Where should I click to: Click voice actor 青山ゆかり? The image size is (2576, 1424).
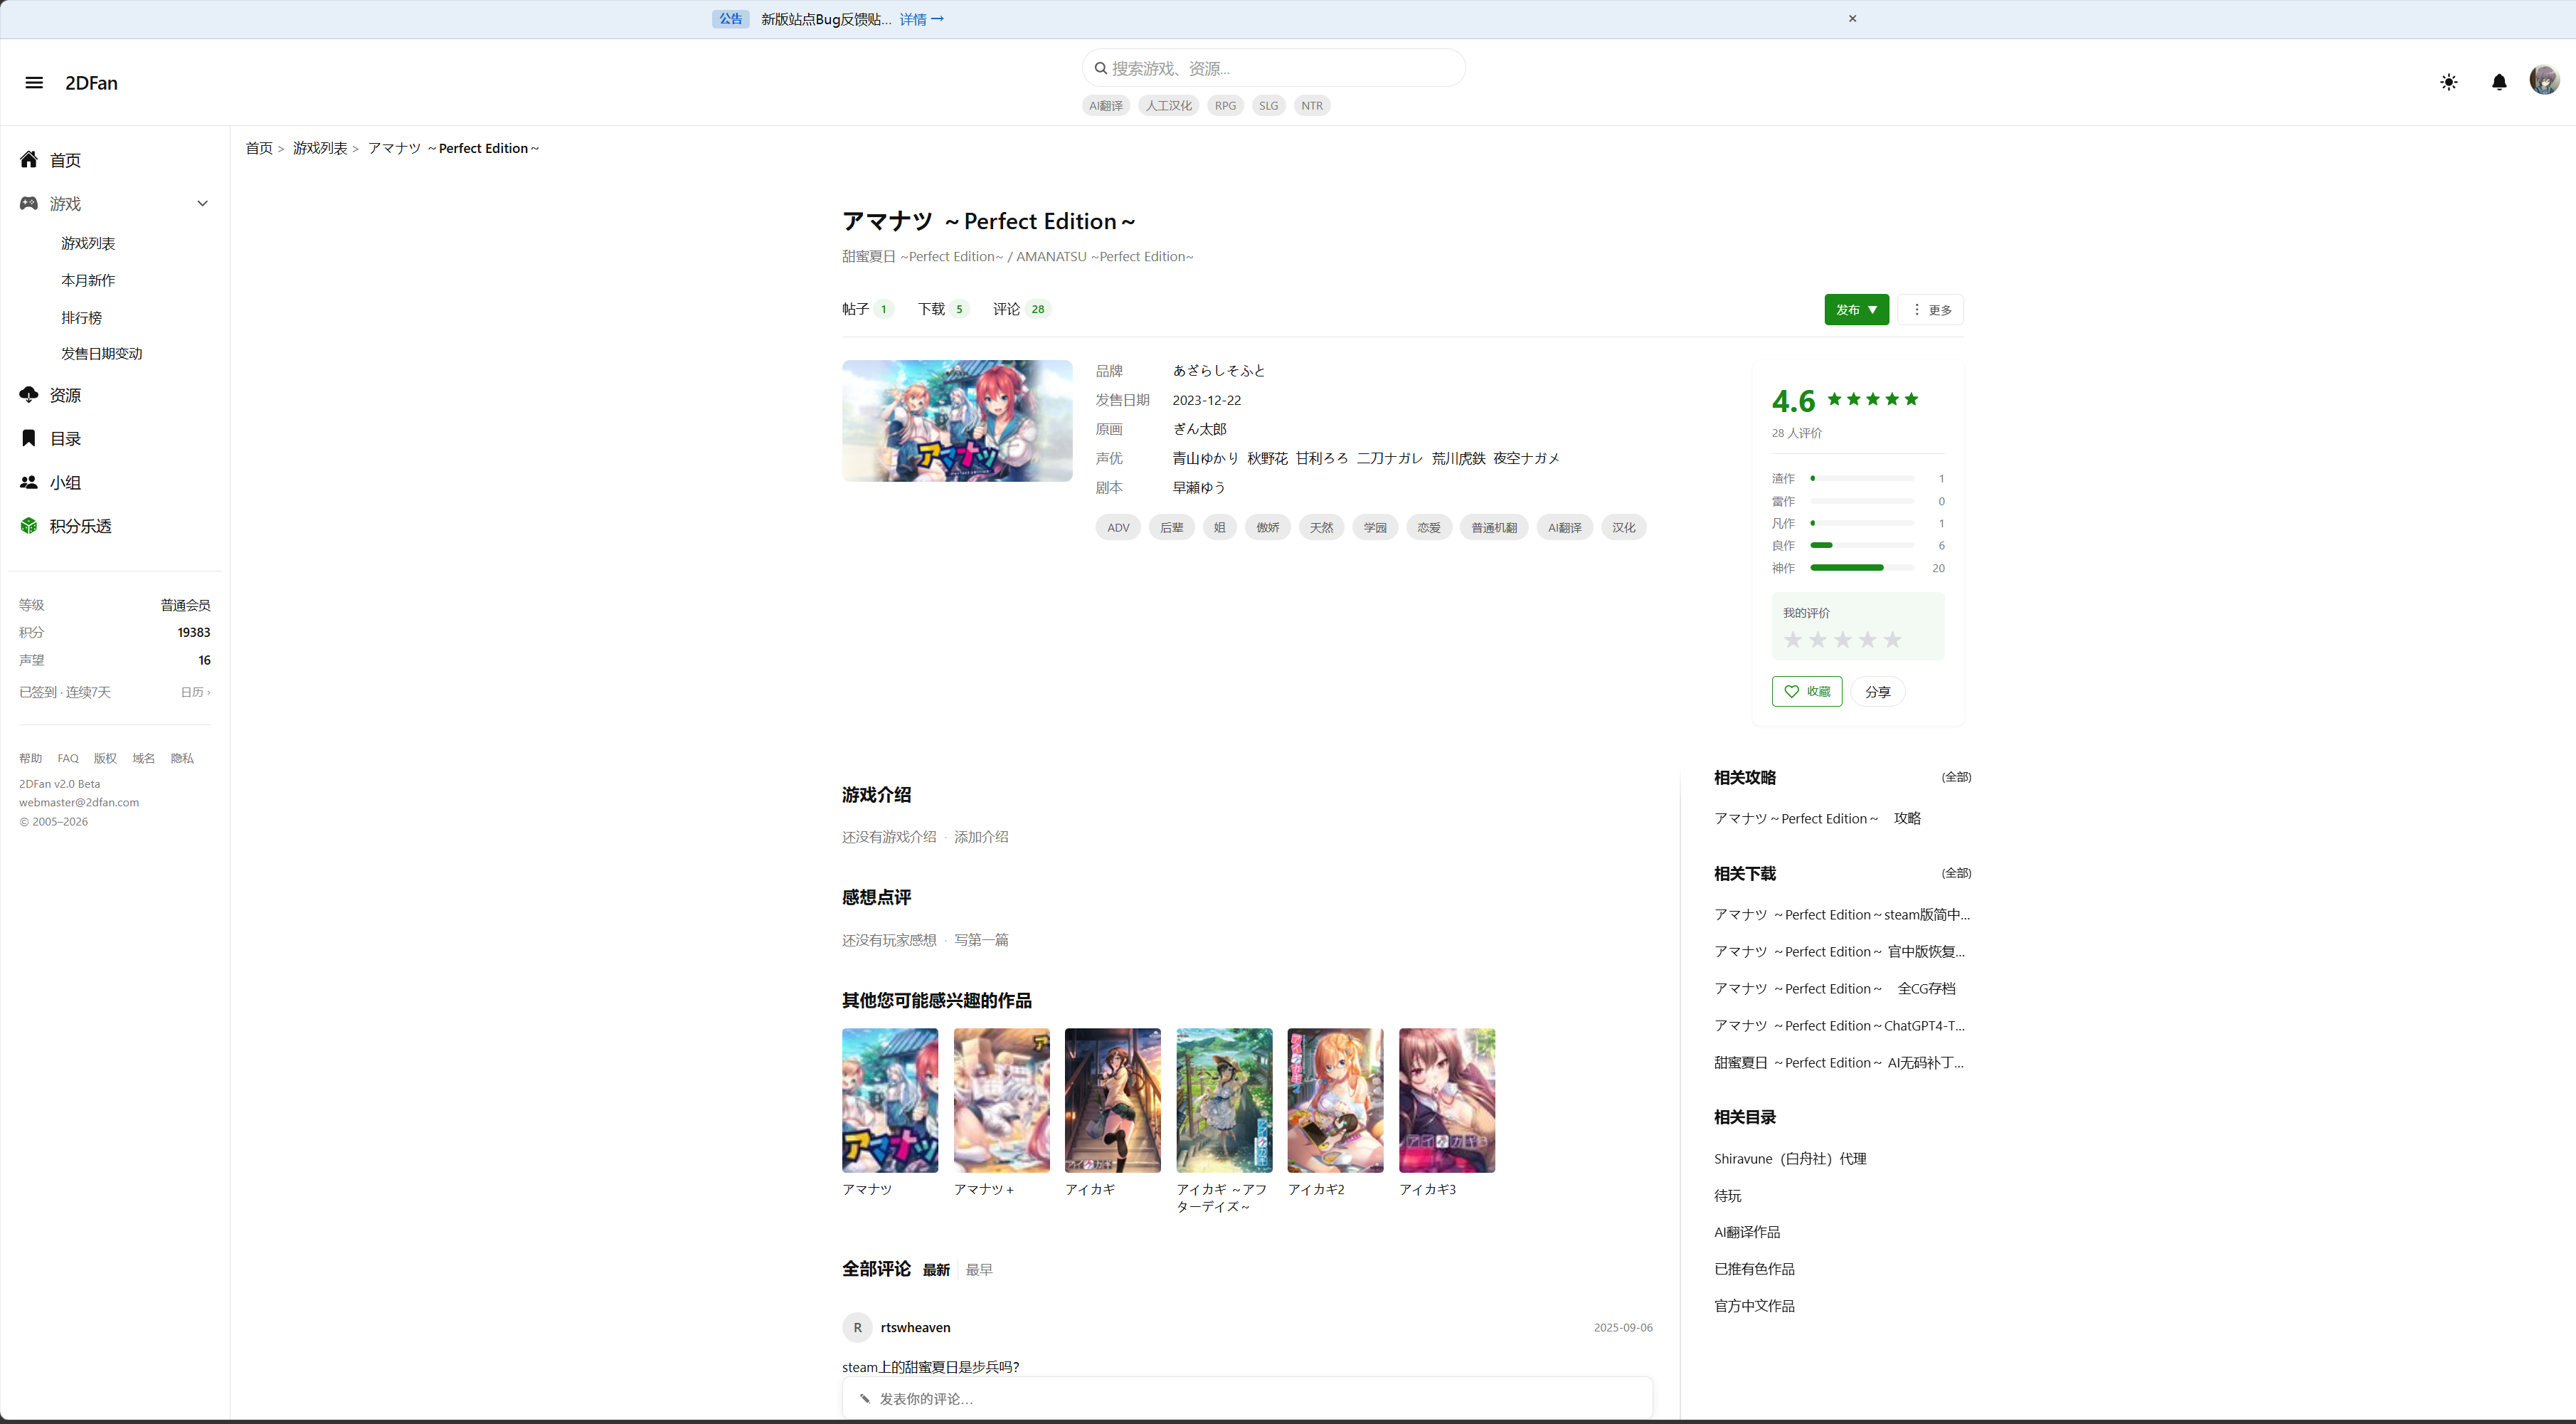point(1206,458)
